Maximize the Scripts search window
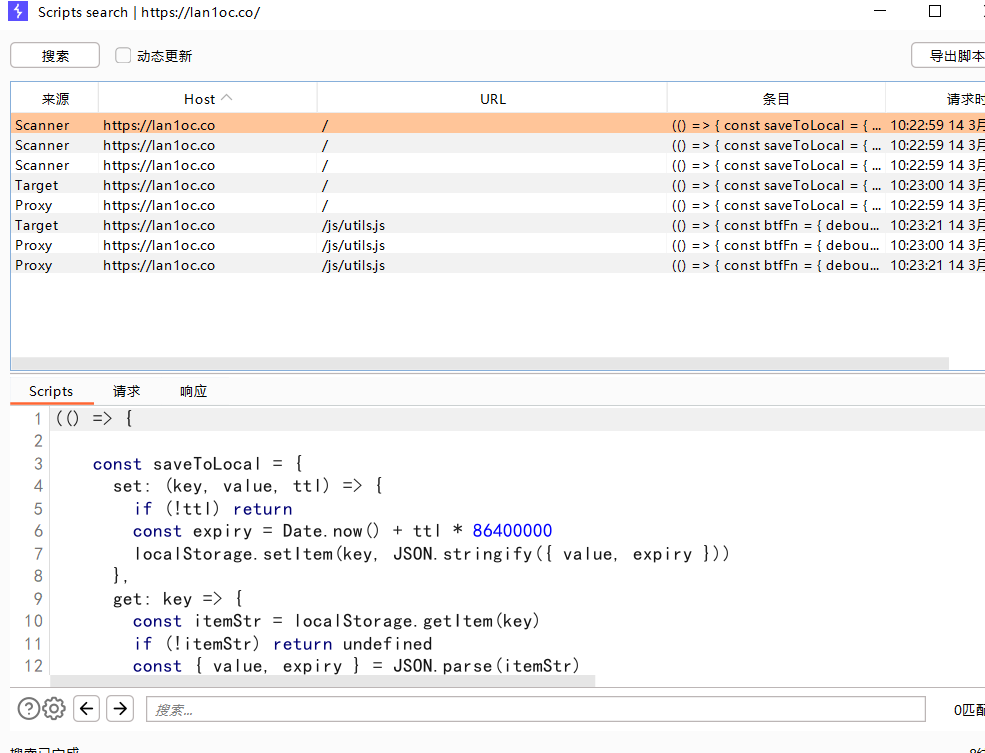The image size is (985, 753). (x=935, y=12)
